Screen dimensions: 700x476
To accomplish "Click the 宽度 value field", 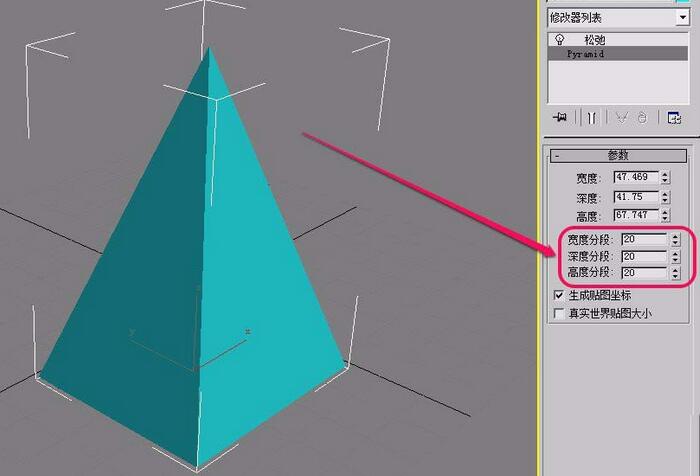I will pyautogui.click(x=637, y=177).
